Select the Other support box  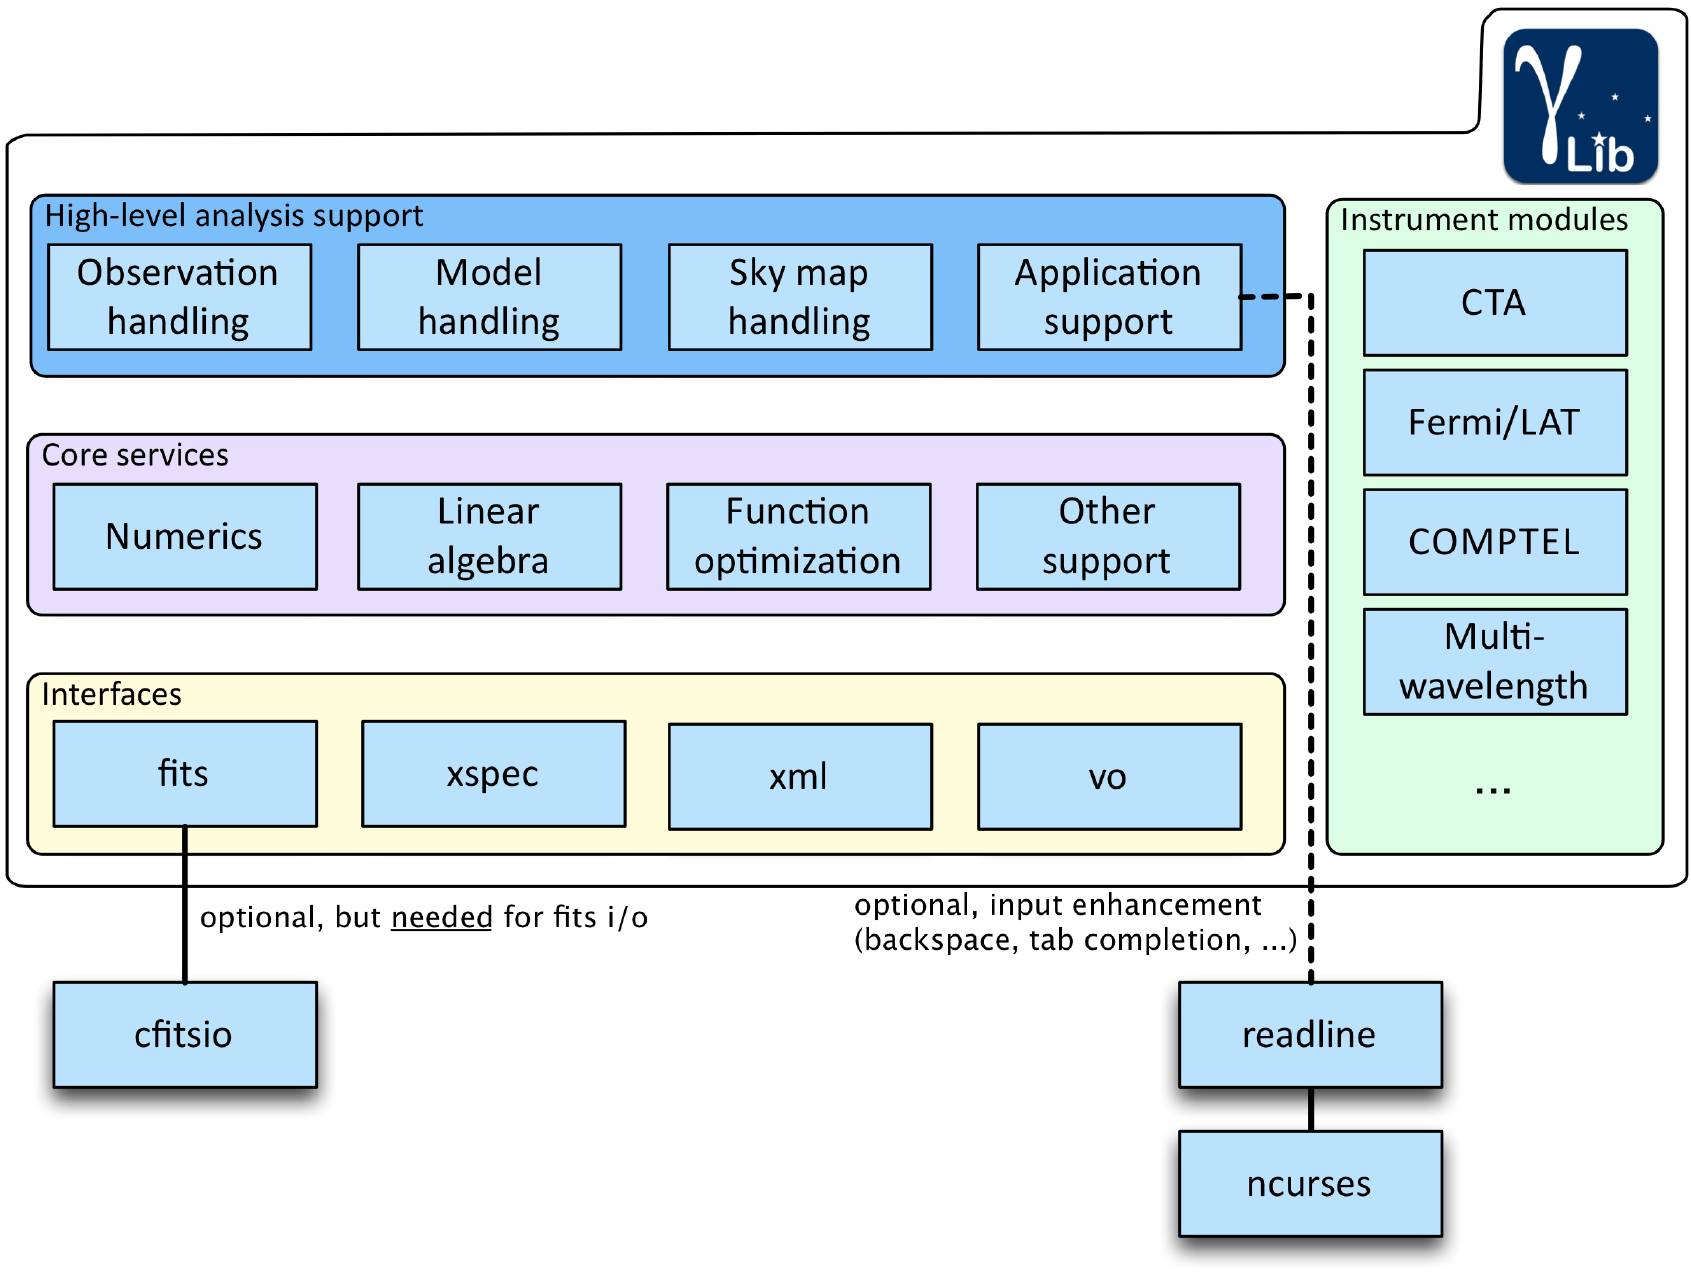coord(1108,537)
